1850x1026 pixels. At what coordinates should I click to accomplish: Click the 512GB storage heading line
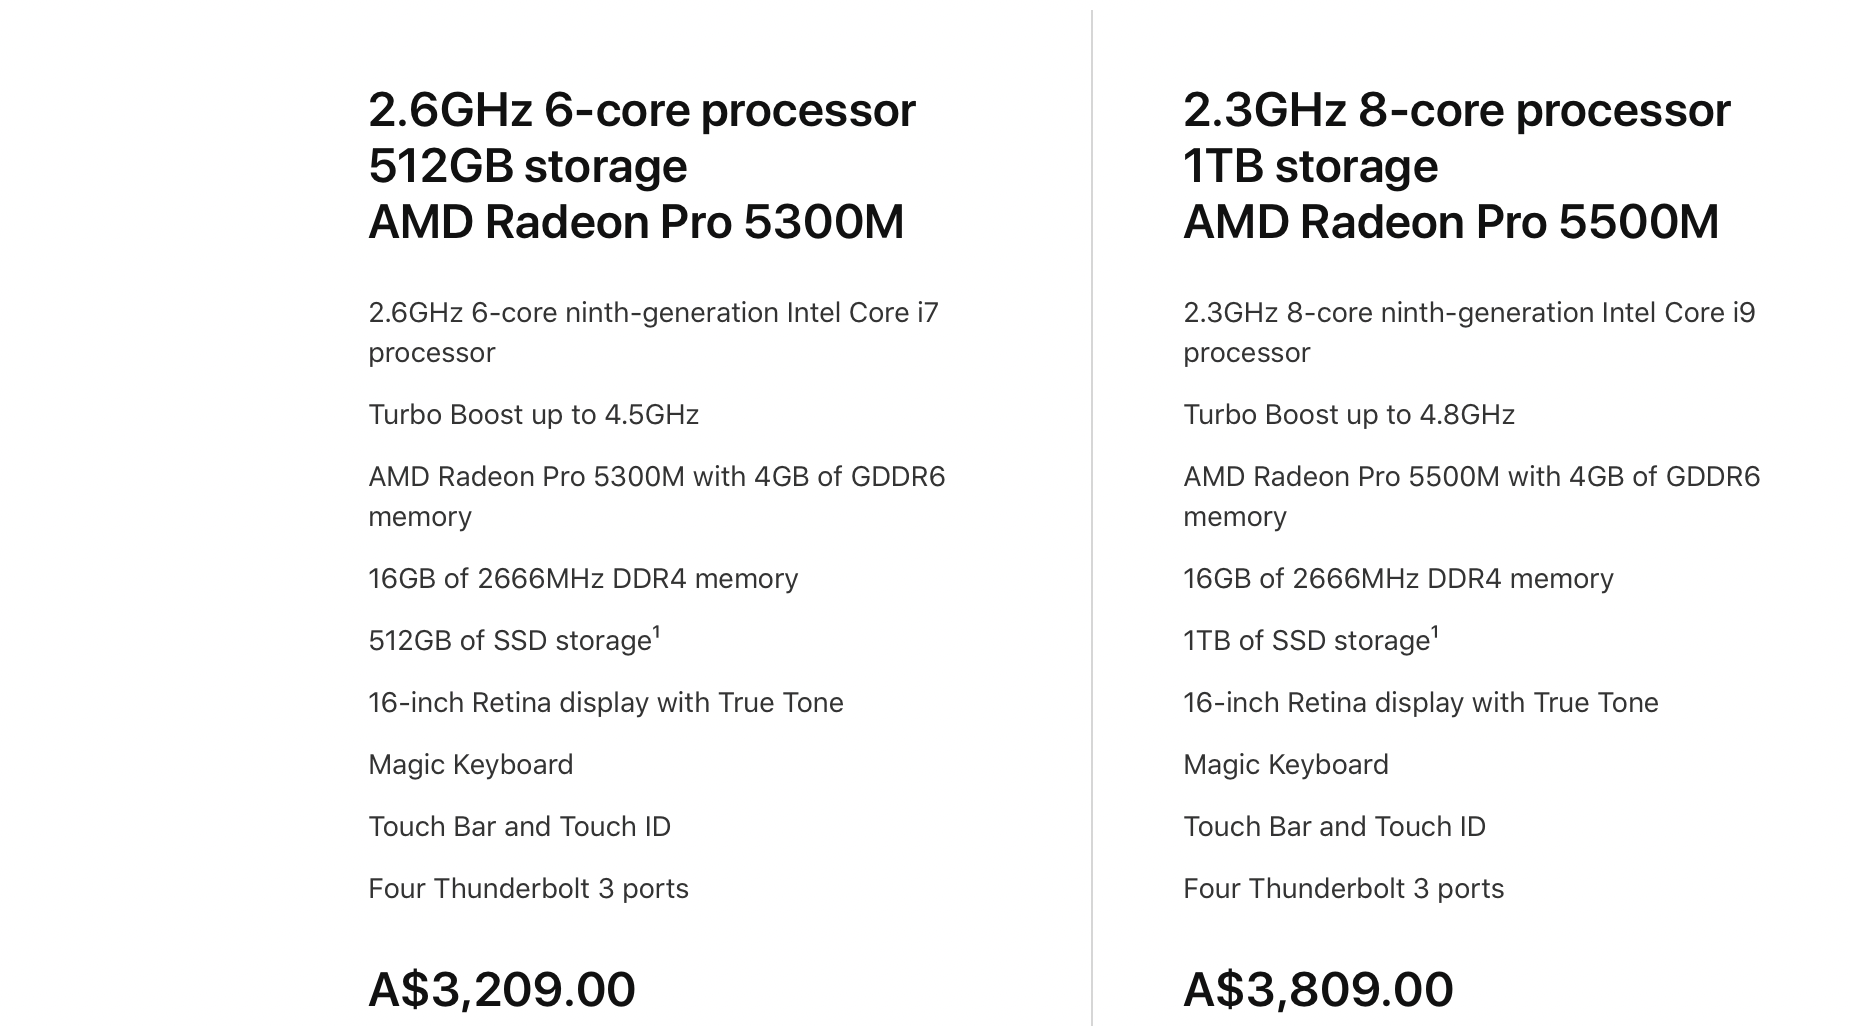click(x=527, y=166)
